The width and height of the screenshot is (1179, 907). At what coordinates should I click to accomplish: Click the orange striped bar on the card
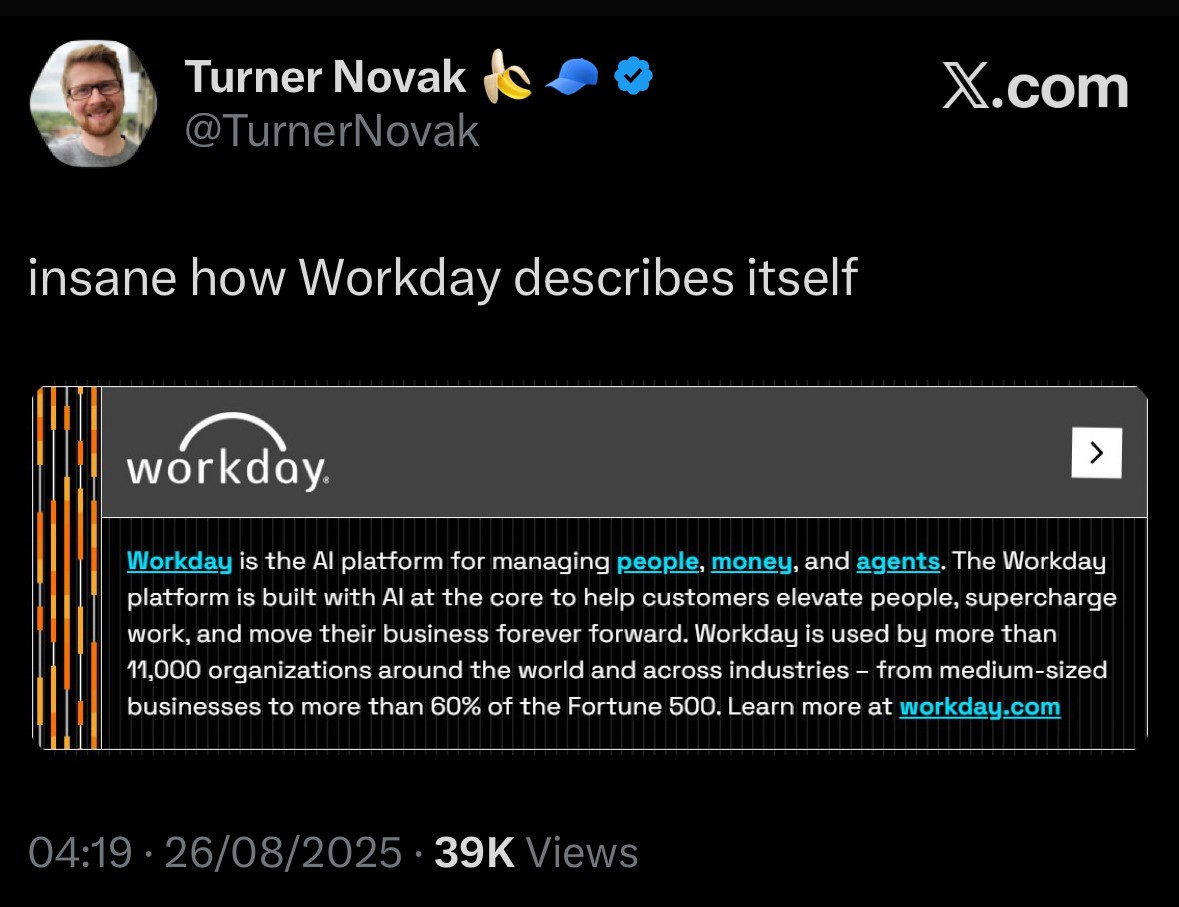click(x=67, y=567)
